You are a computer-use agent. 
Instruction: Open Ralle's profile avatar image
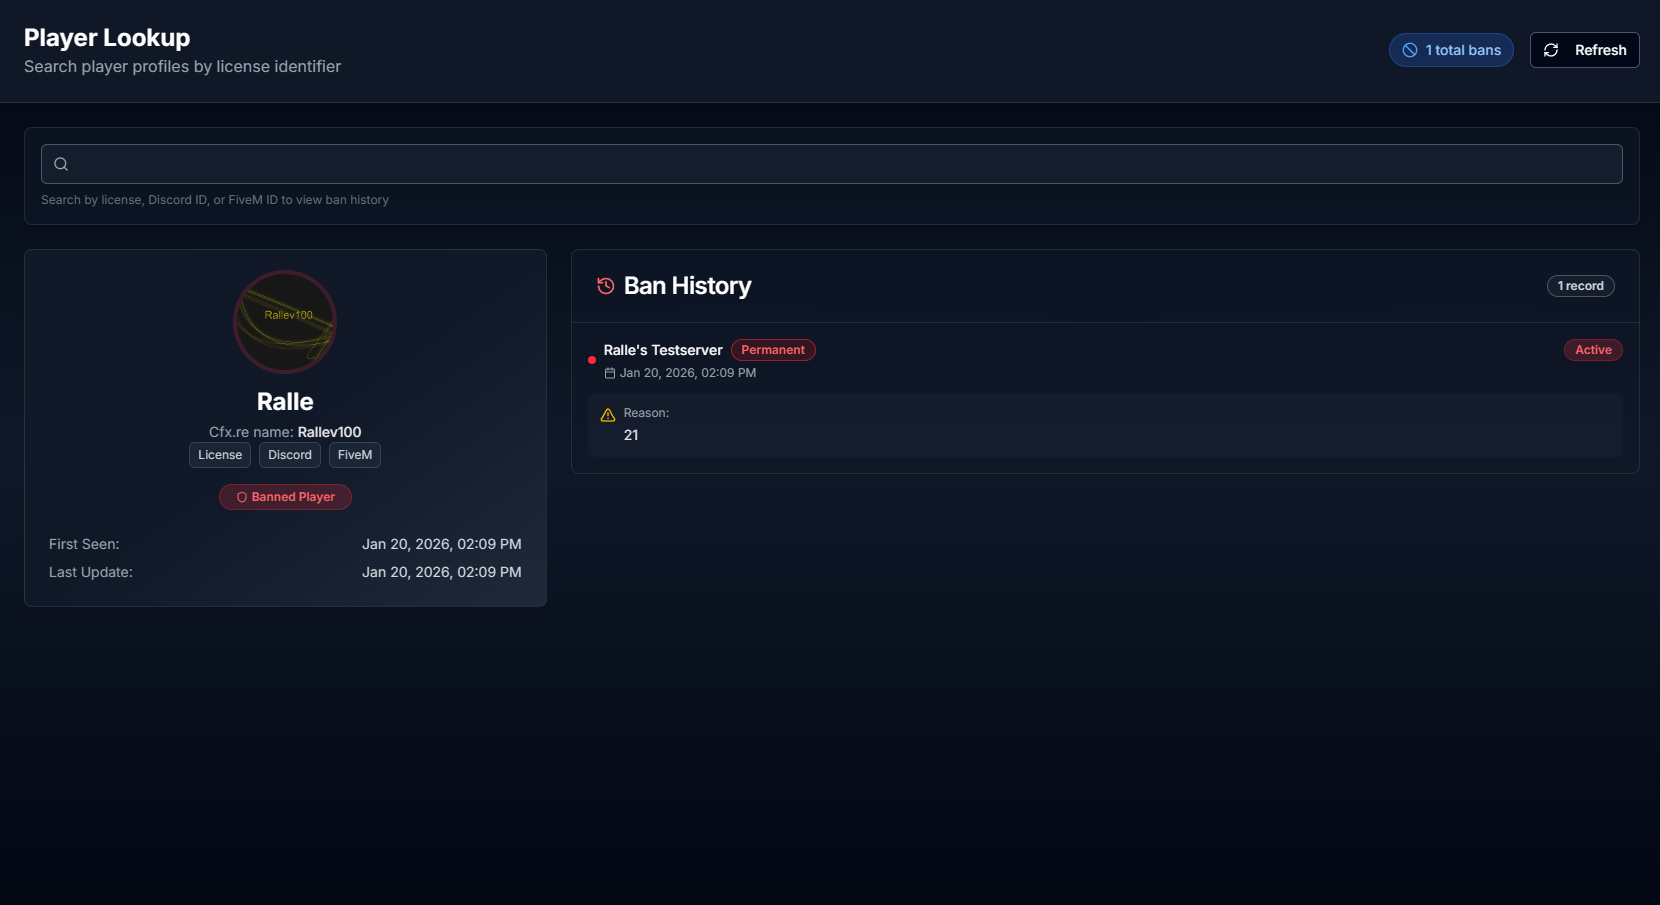click(x=285, y=322)
